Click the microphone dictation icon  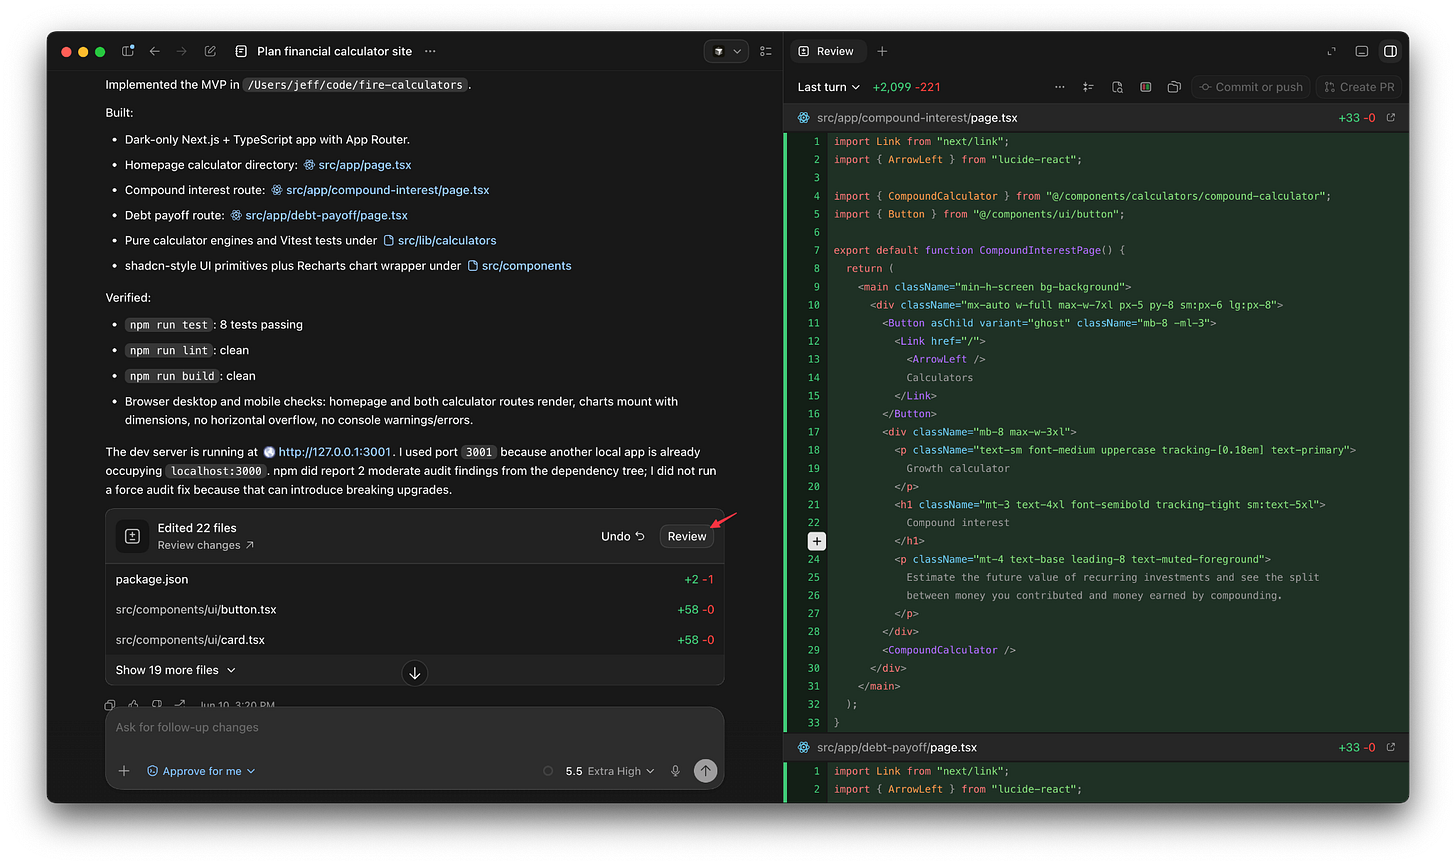pyautogui.click(x=676, y=771)
